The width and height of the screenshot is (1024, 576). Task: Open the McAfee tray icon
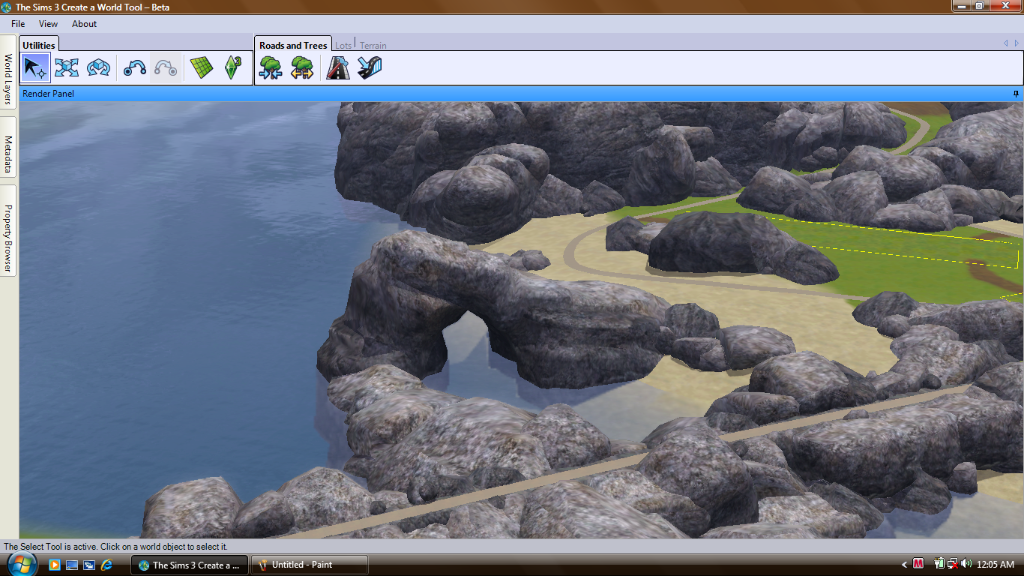click(918, 564)
